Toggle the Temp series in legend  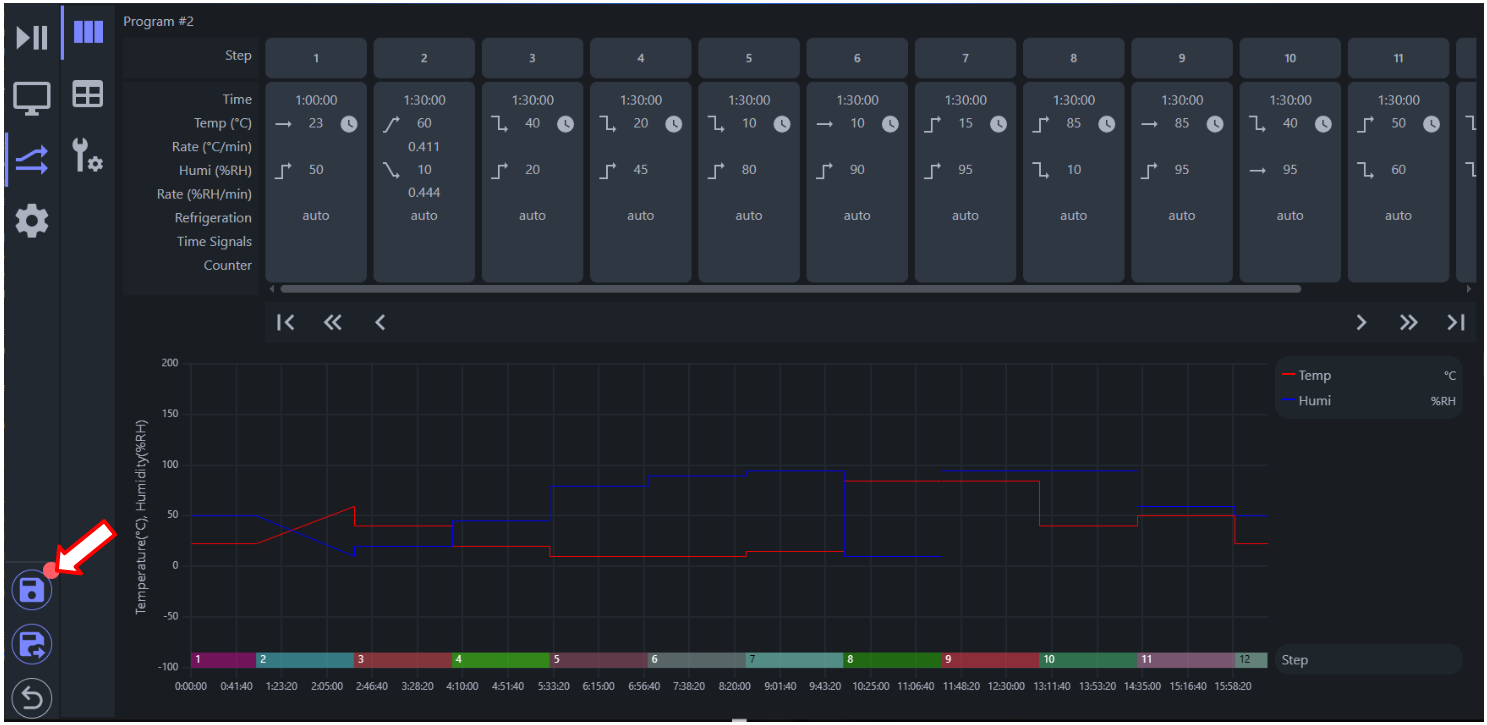1306,376
